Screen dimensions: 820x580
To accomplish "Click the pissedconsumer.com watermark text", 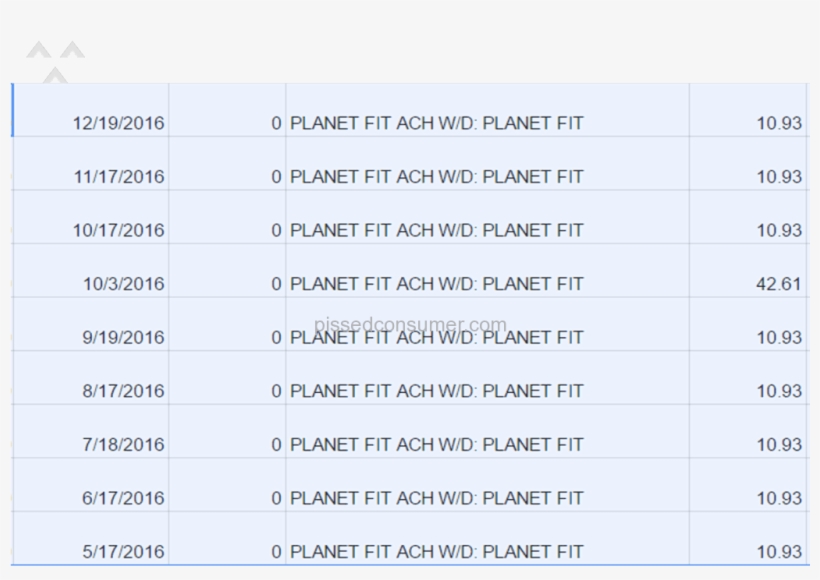I will [410, 324].
